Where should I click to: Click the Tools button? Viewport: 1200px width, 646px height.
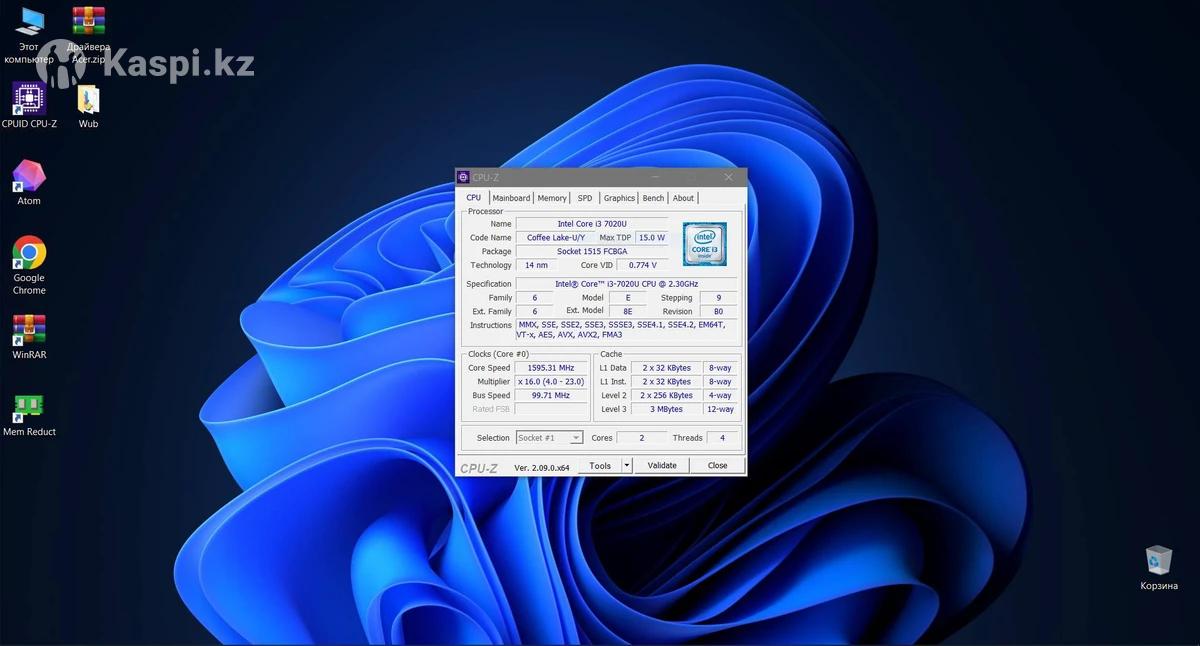[600, 466]
